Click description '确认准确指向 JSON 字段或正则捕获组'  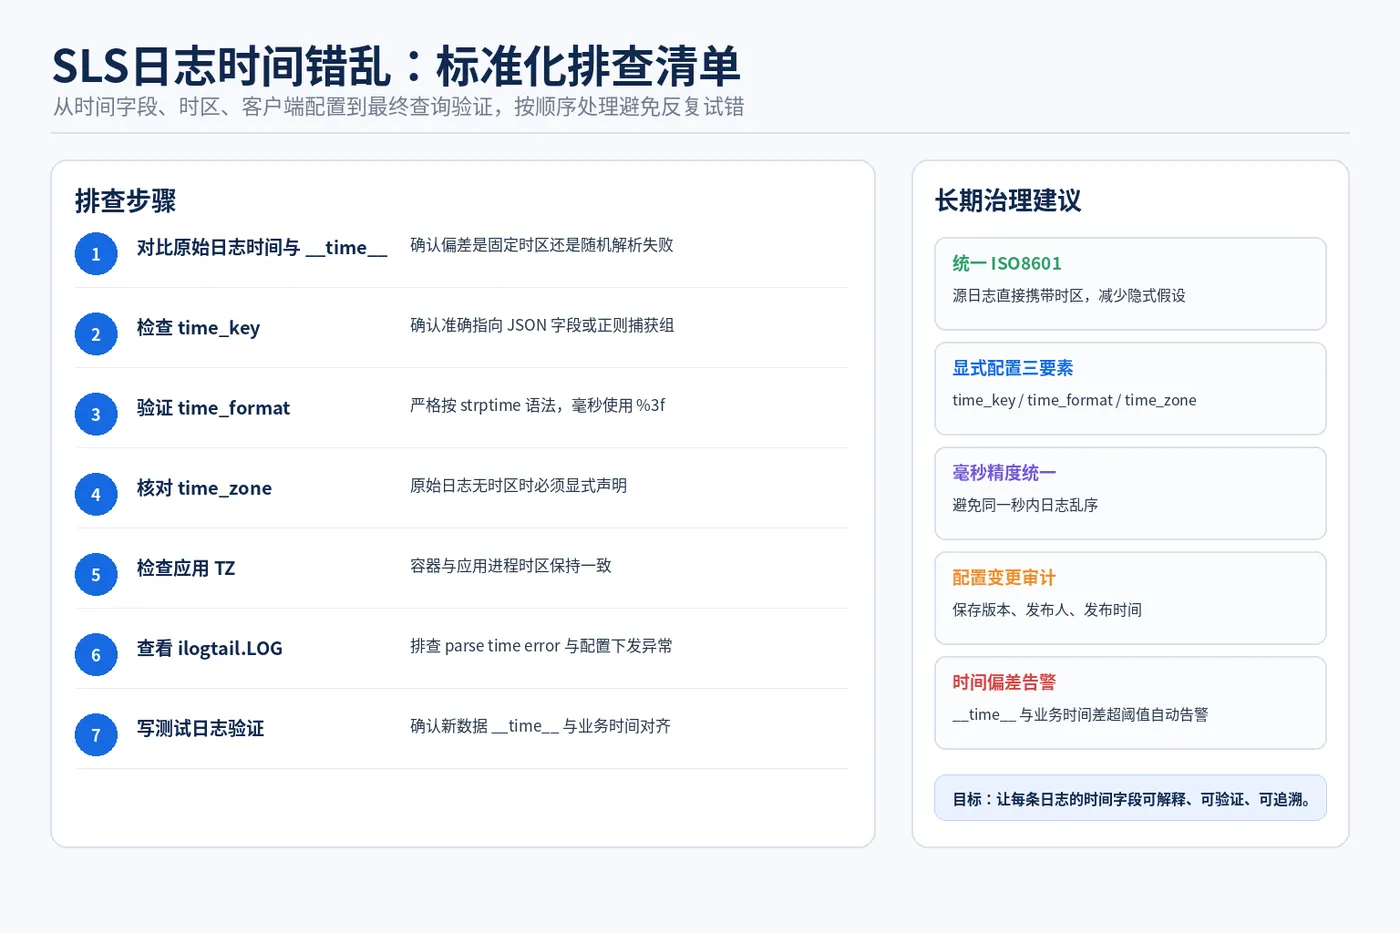click(542, 325)
